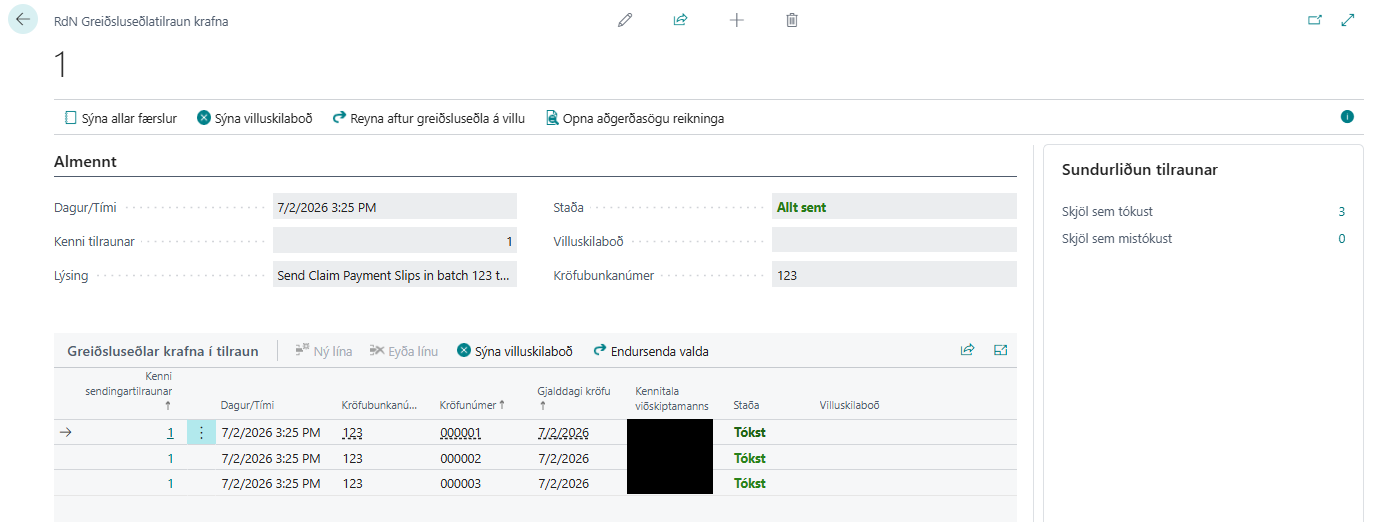This screenshot has height=522, width=1391.
Task: Sort by Kröfunúmer column header
Action: pos(468,405)
